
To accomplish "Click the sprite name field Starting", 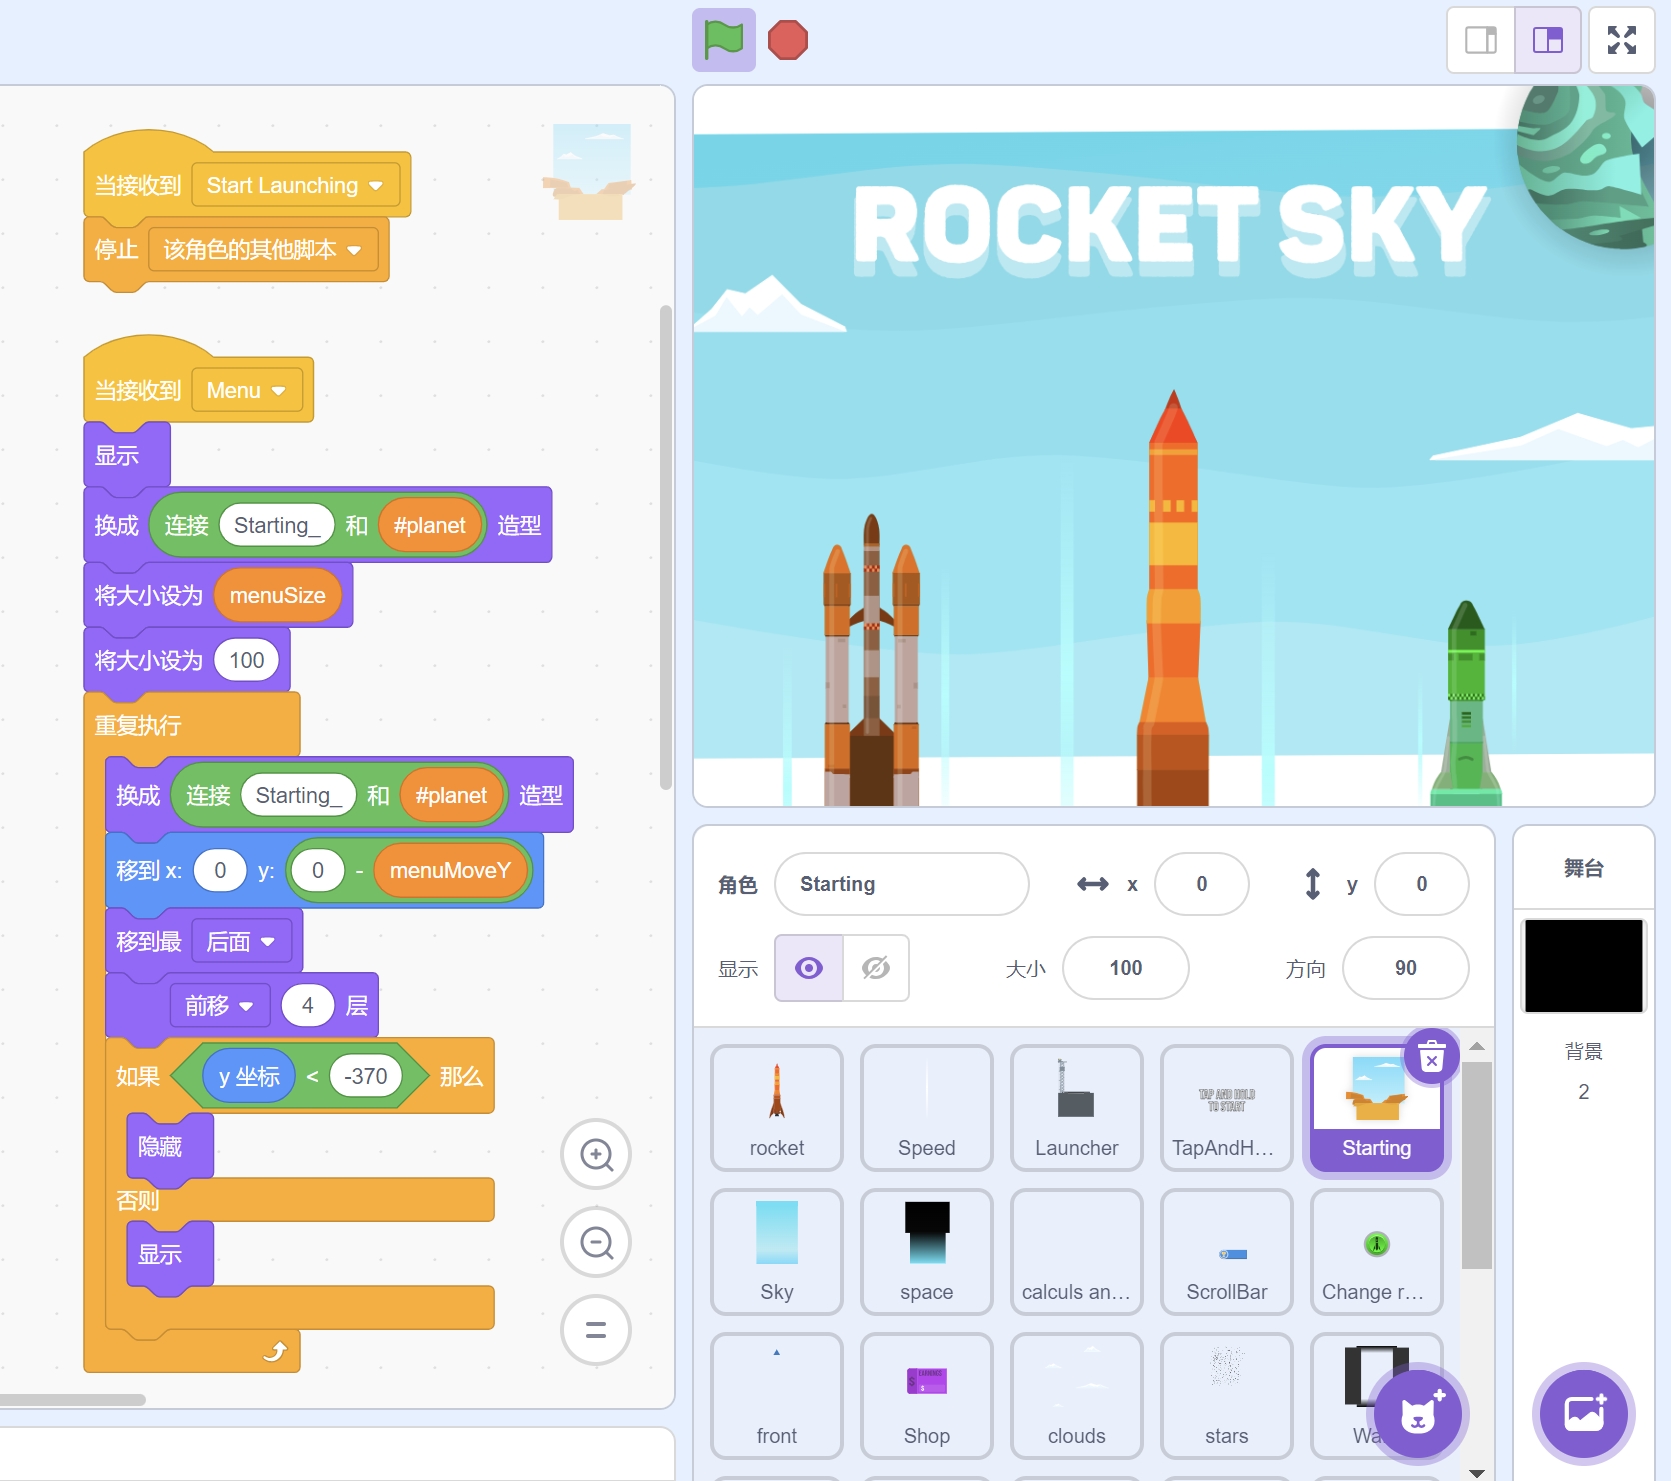I will click(x=901, y=884).
